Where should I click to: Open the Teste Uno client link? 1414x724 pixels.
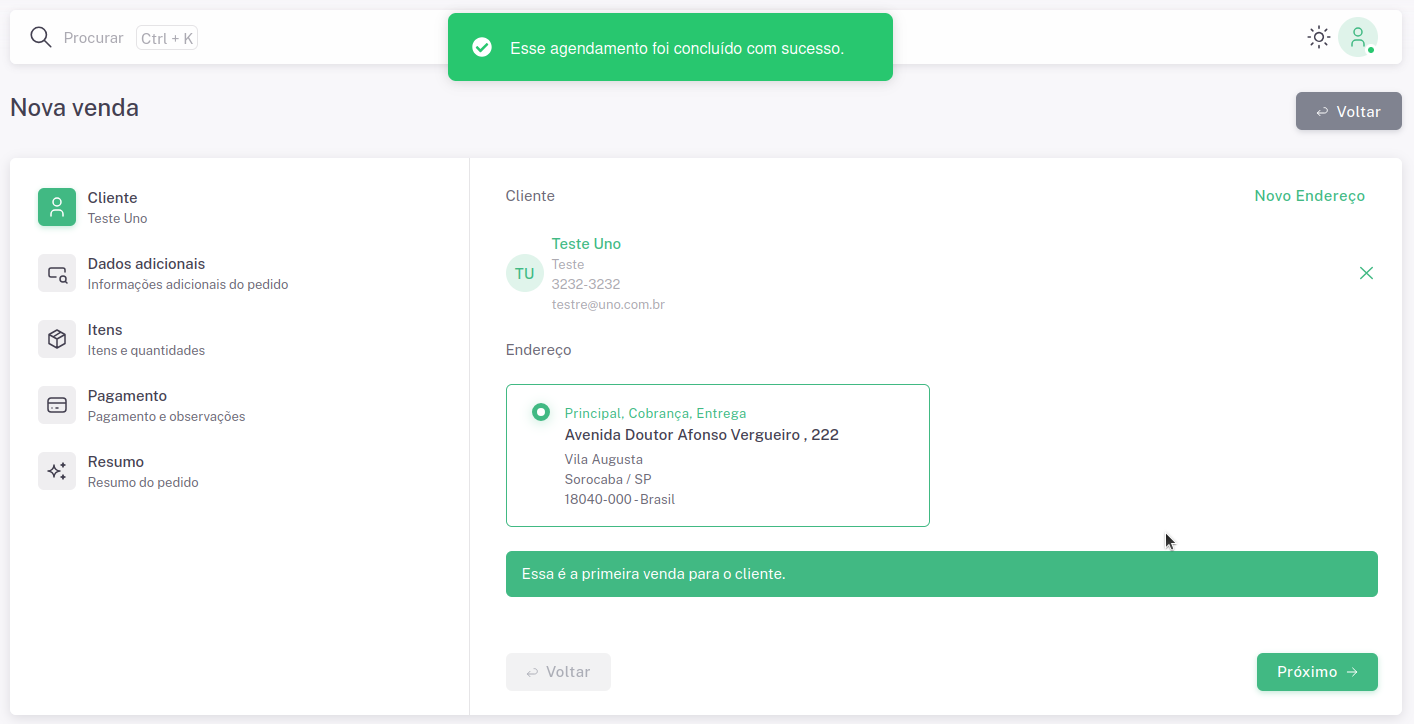586,244
